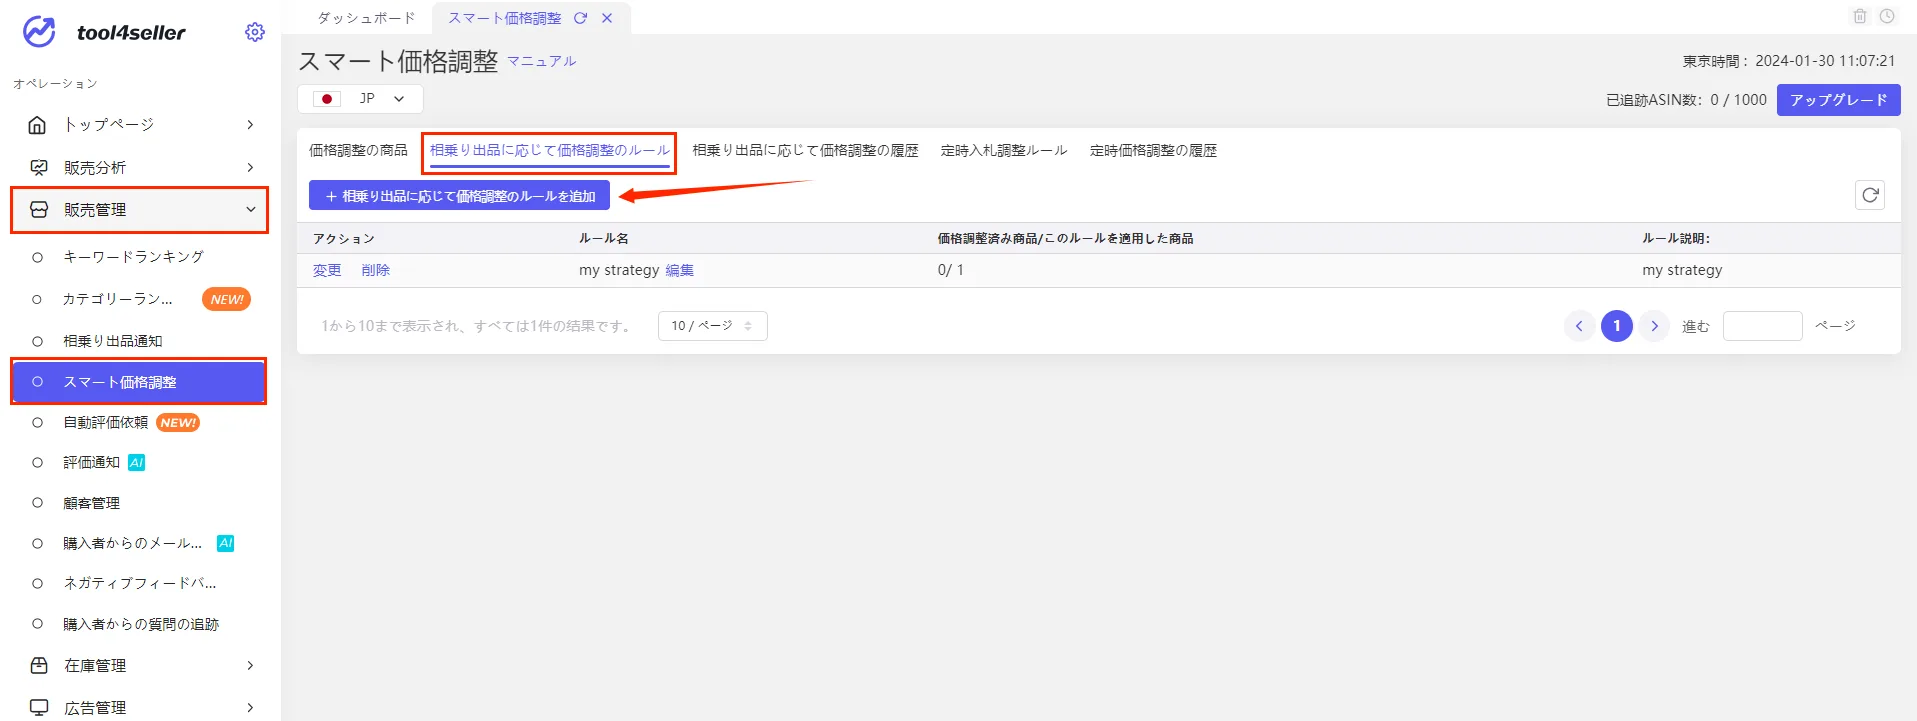Click 削除 for my strategy rule
1917x721 pixels.
(x=376, y=270)
